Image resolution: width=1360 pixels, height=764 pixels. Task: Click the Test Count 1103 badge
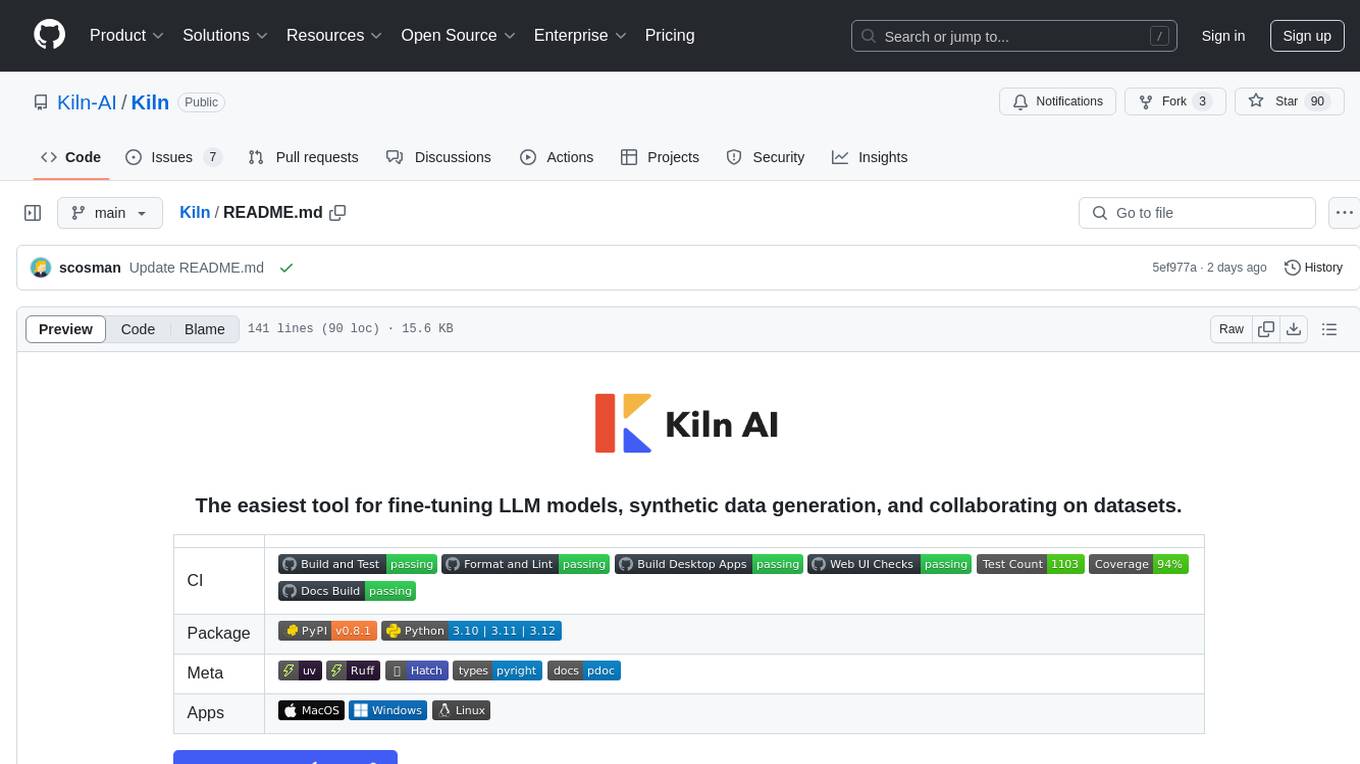pos(1031,564)
